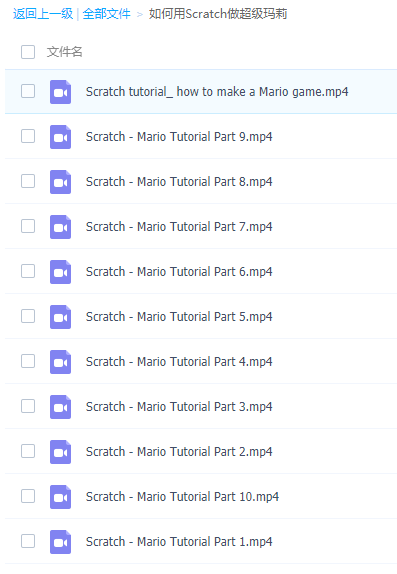Go back via 返回上一级 link
The height and width of the screenshot is (574, 397).
tap(43, 14)
